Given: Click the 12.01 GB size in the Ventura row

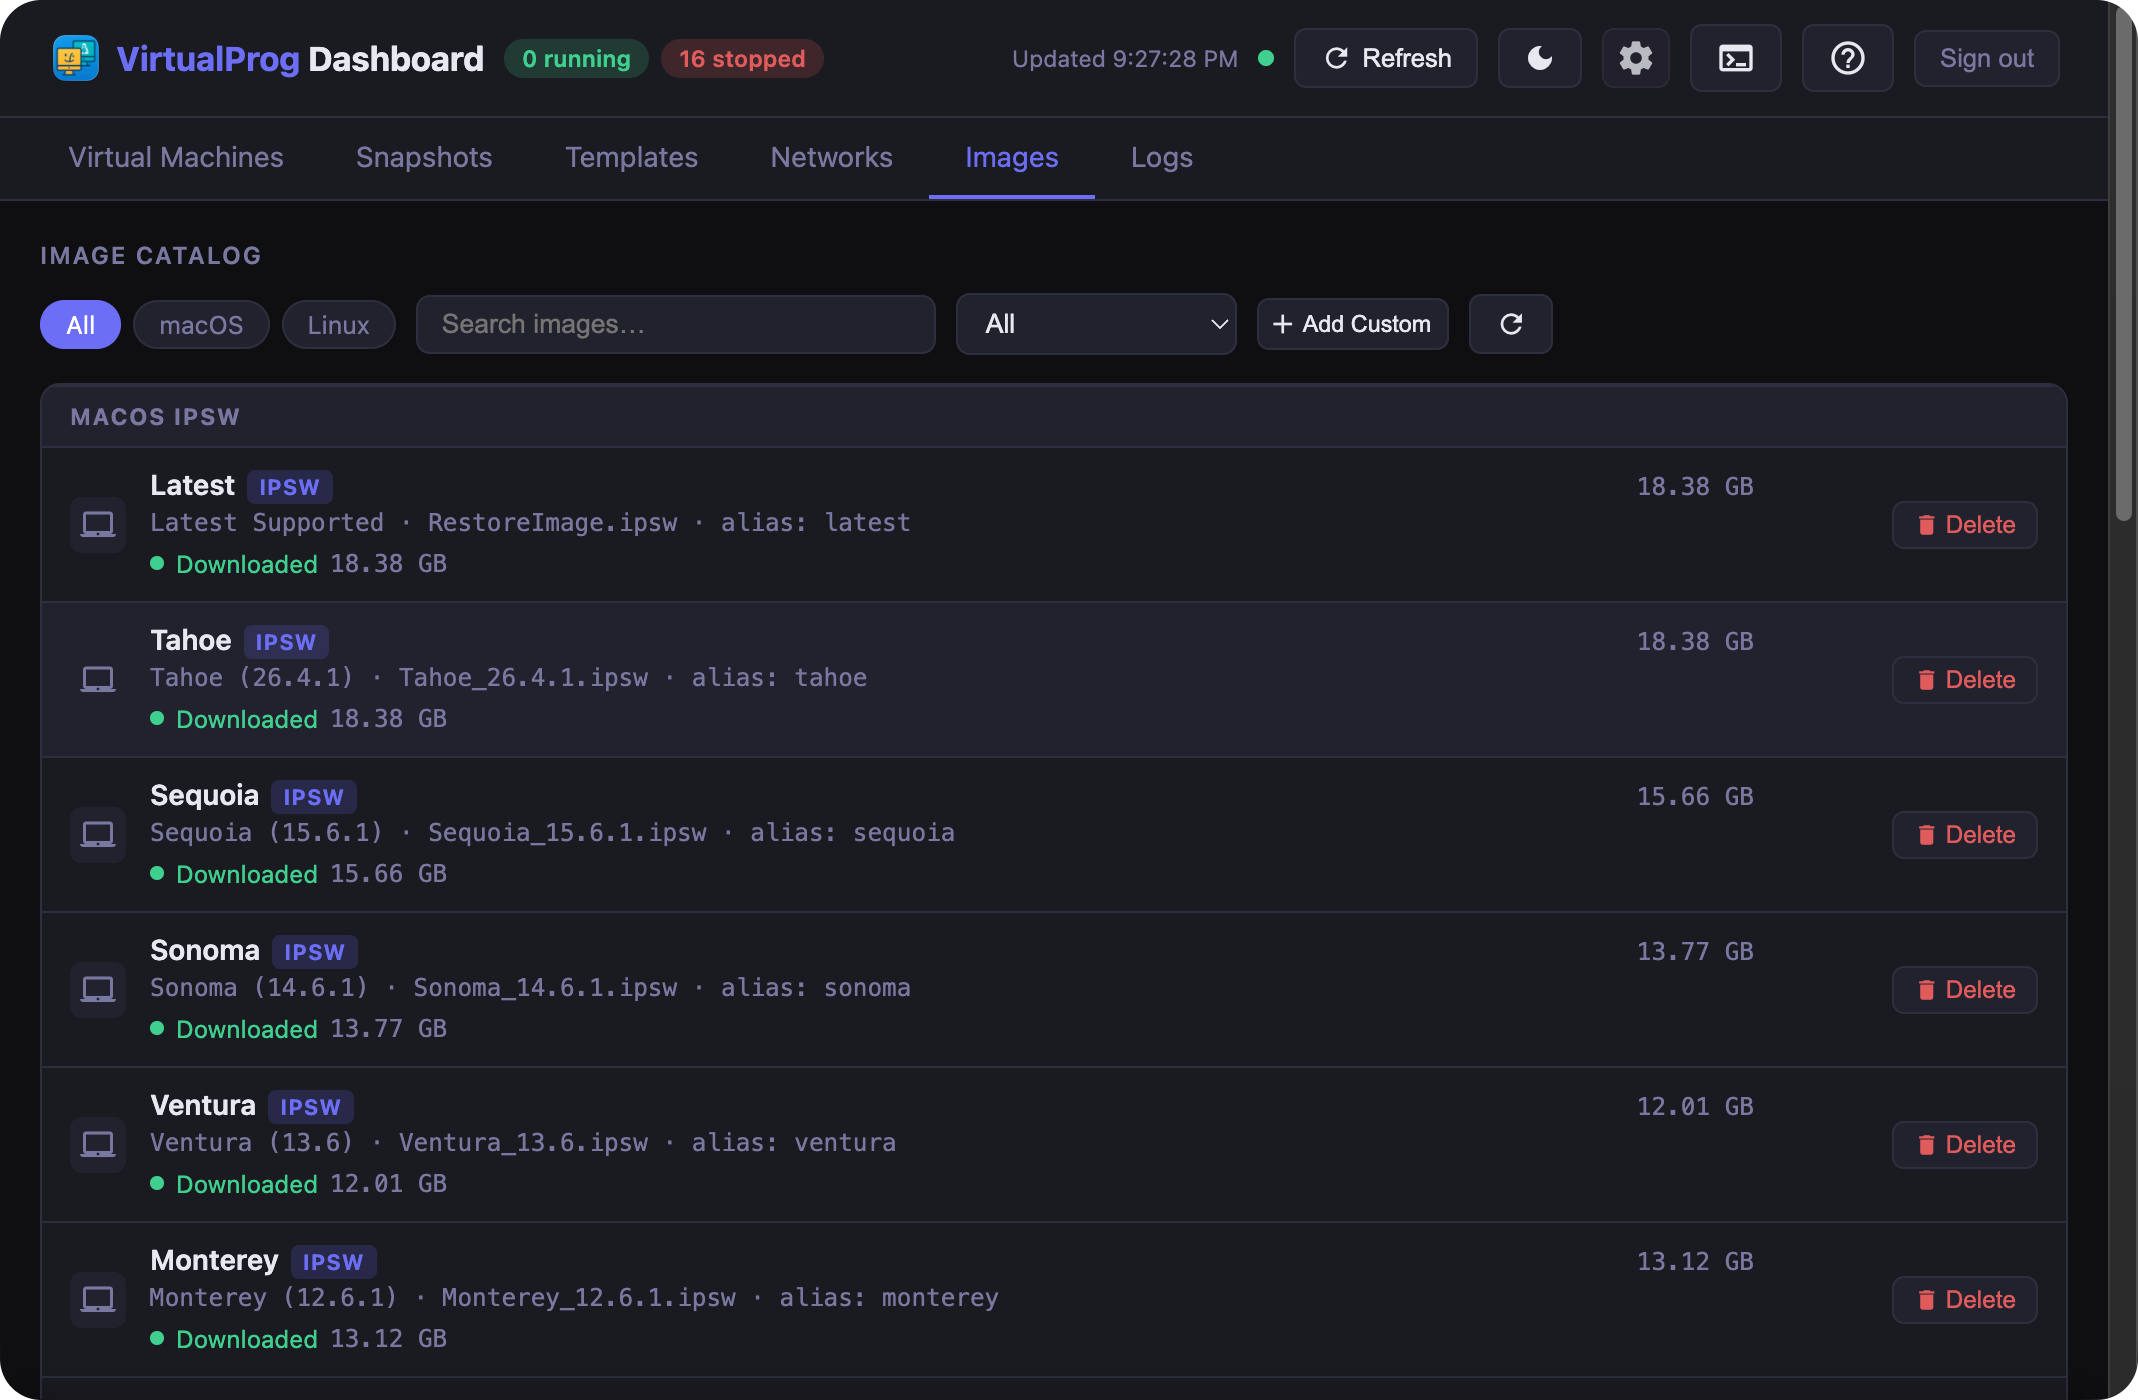Looking at the screenshot, I should (x=1695, y=1107).
